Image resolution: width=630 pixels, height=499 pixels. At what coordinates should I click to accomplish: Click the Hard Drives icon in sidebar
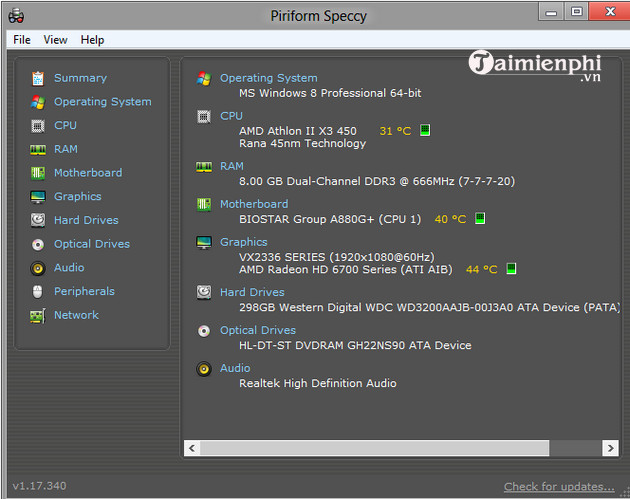38,220
